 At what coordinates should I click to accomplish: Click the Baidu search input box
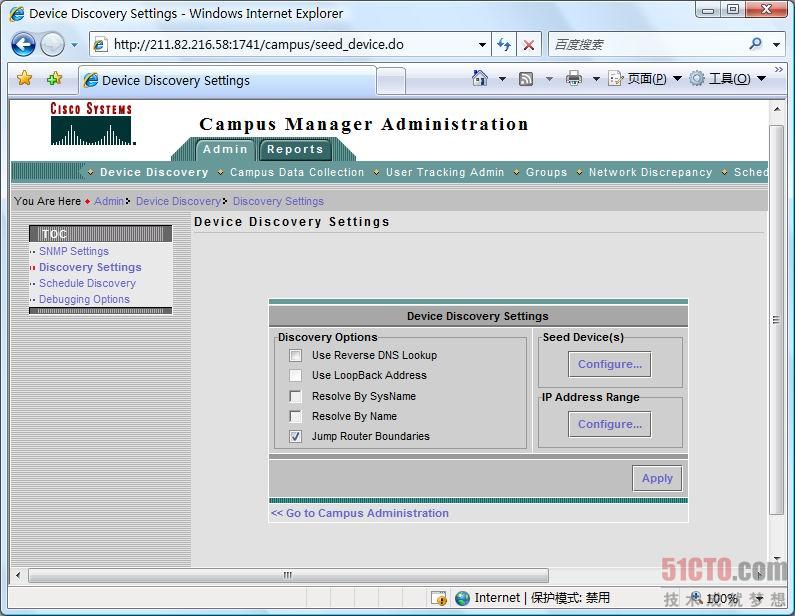(646, 45)
